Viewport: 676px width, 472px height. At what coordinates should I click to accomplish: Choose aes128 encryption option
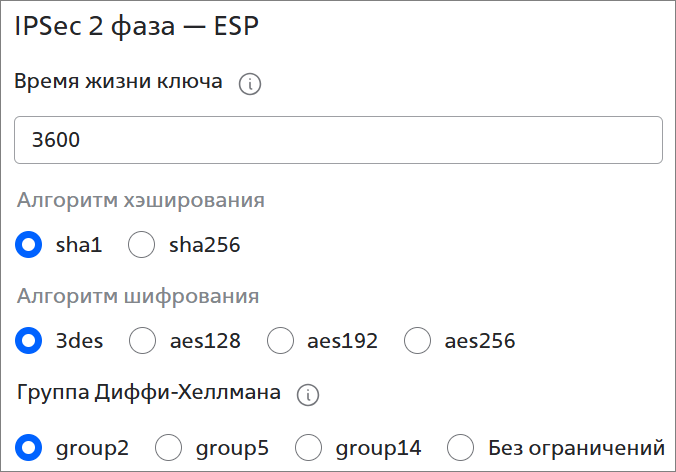[x=143, y=341]
